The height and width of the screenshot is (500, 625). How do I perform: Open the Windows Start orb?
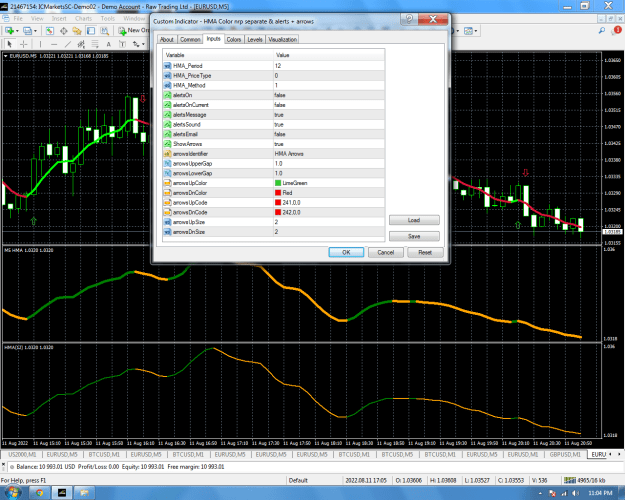pos(12,492)
